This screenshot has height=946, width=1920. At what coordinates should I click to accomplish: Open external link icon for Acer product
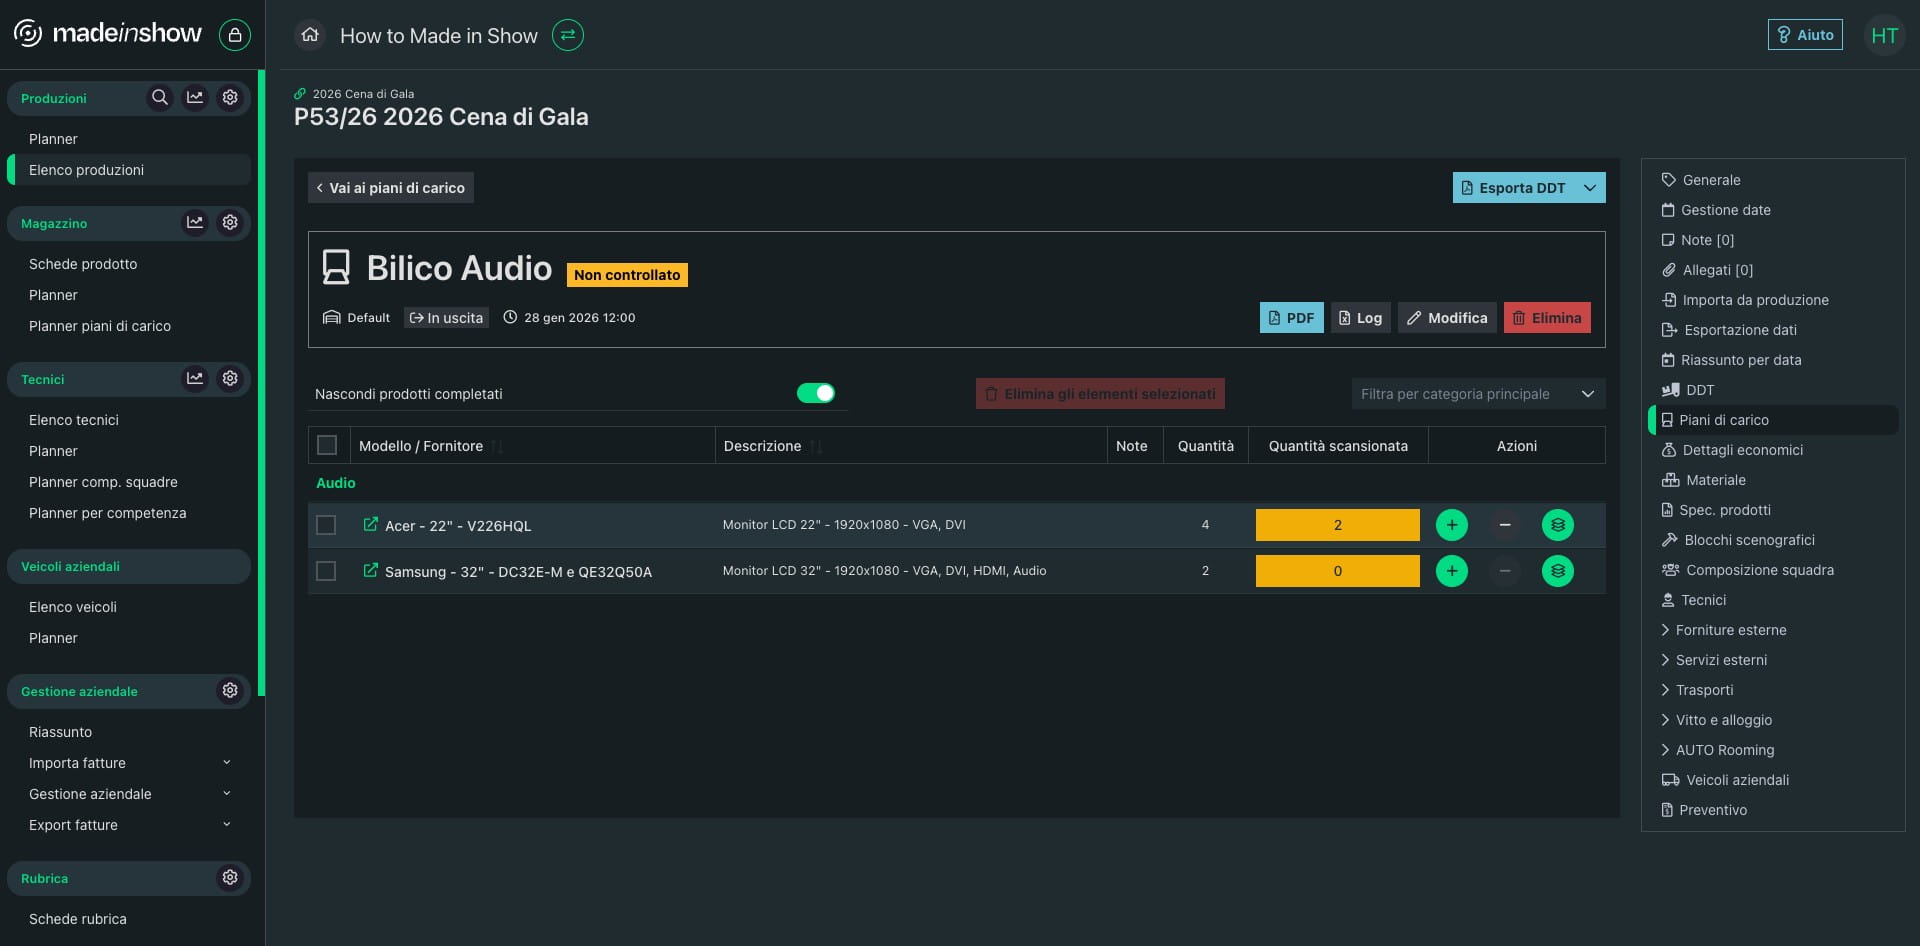click(370, 525)
